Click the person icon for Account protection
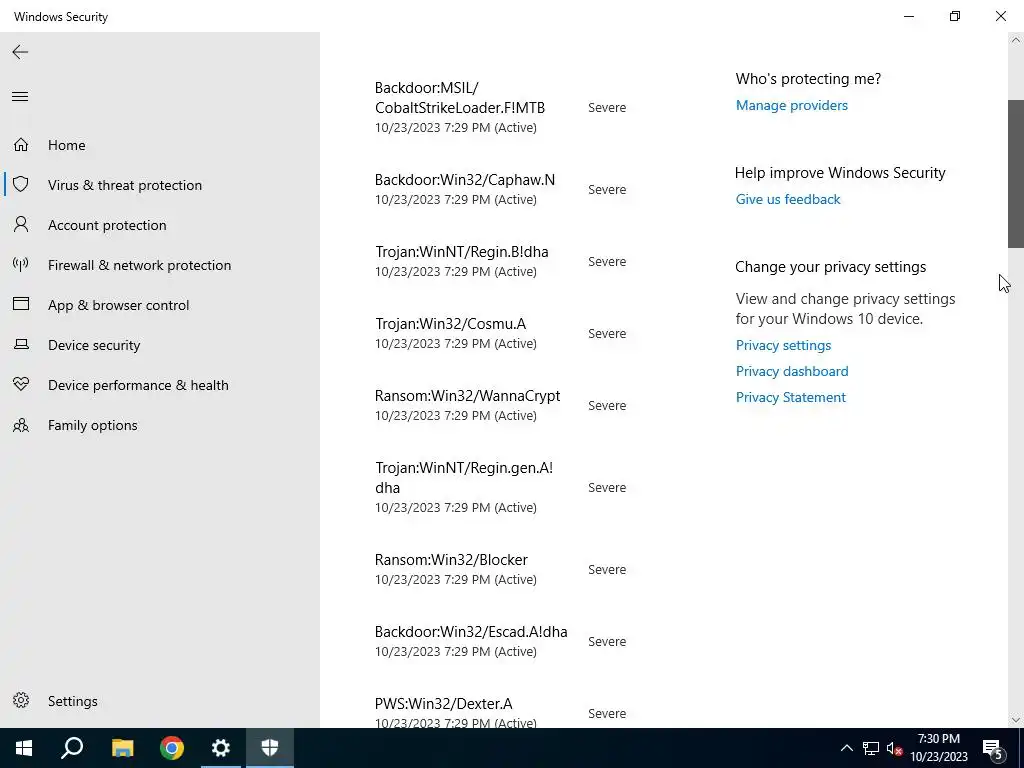Viewport: 1024px width, 768px height. (x=21, y=225)
